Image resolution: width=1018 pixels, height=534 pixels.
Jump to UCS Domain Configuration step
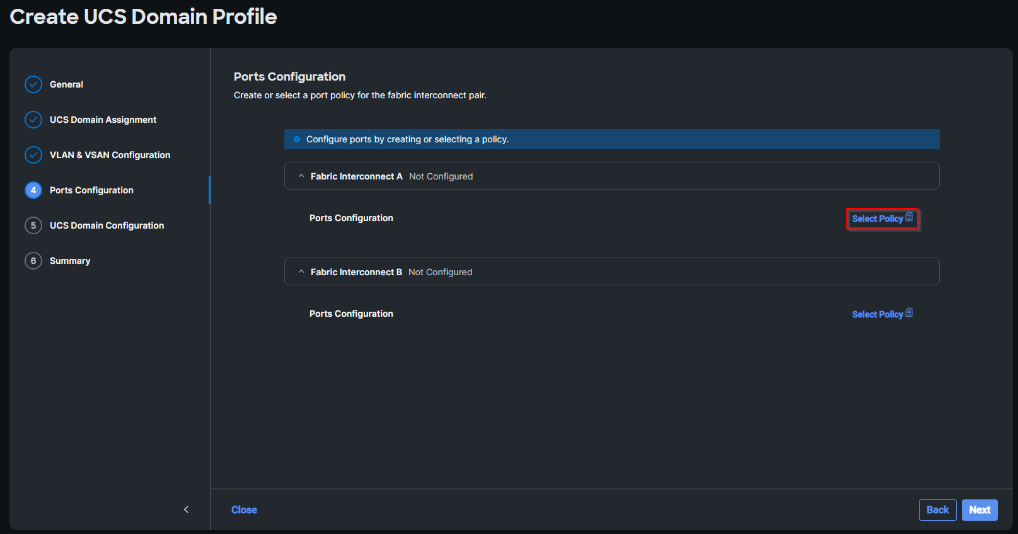coord(107,226)
